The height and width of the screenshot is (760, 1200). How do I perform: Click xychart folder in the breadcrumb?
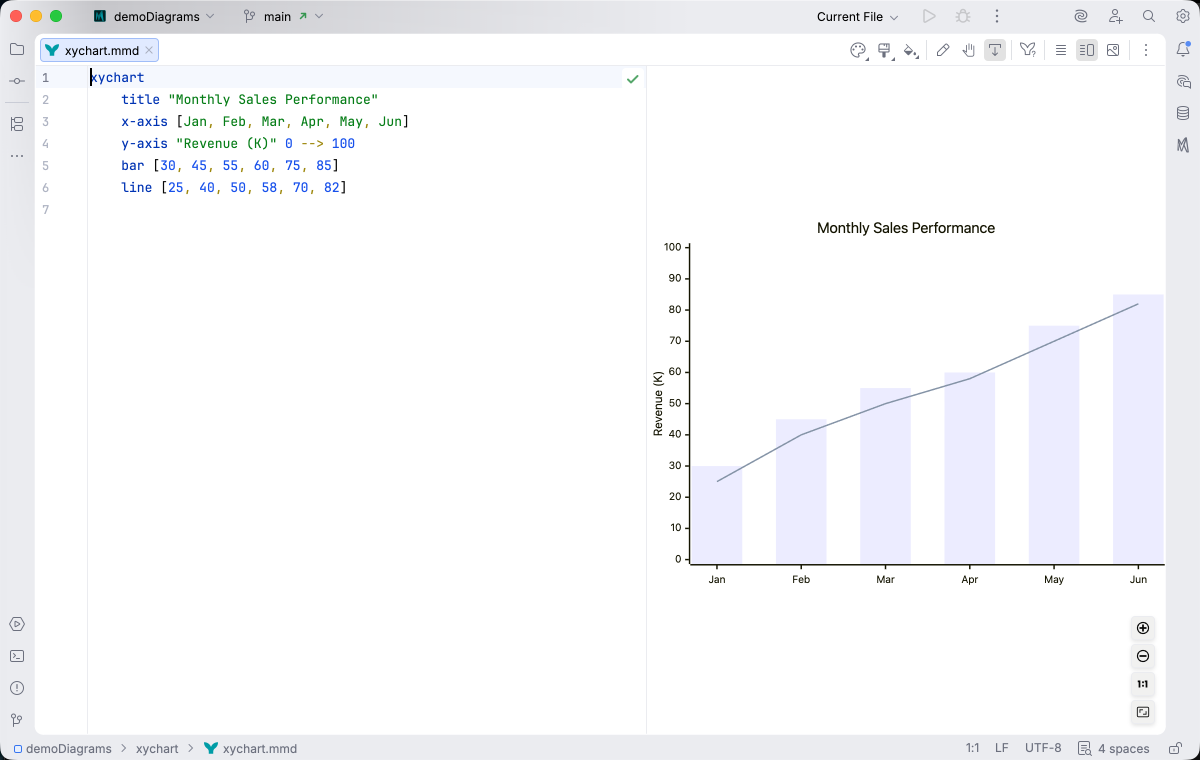[x=157, y=748]
